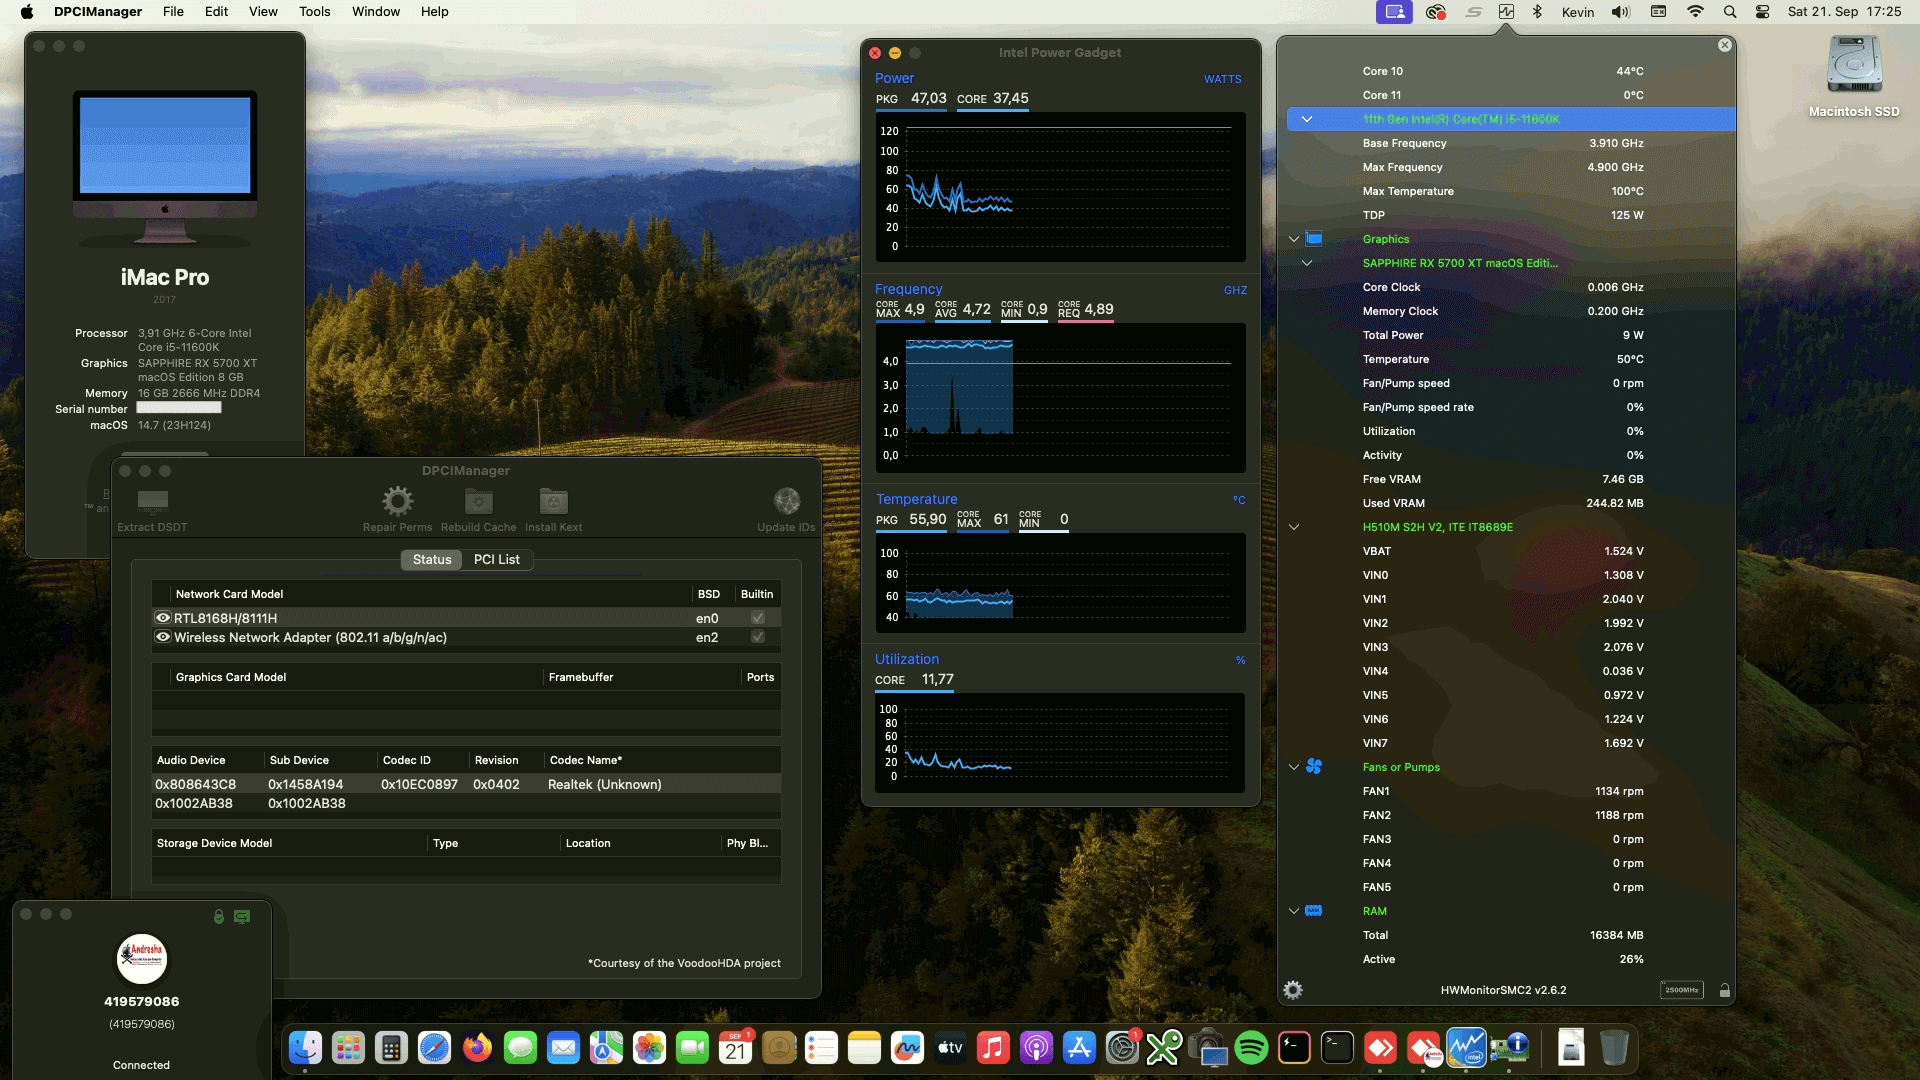The width and height of the screenshot is (1920, 1080).
Task: Click the HWMonitorSMC2 graph icon in menu bar
Action: [1507, 12]
